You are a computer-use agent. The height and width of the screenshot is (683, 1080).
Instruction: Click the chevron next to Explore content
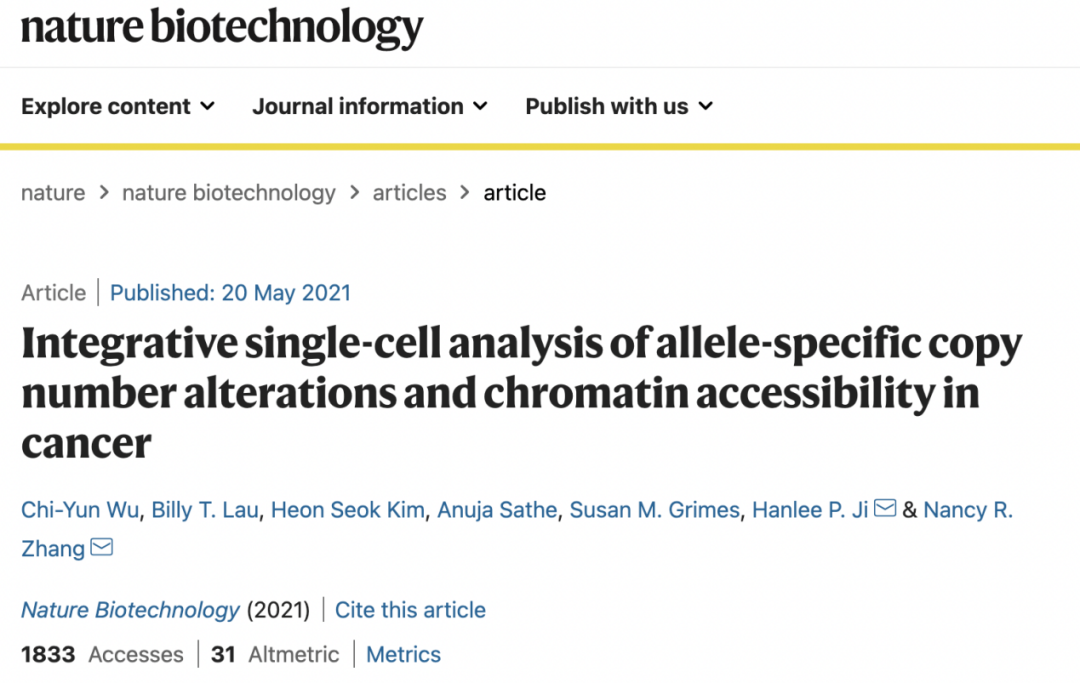coord(207,106)
